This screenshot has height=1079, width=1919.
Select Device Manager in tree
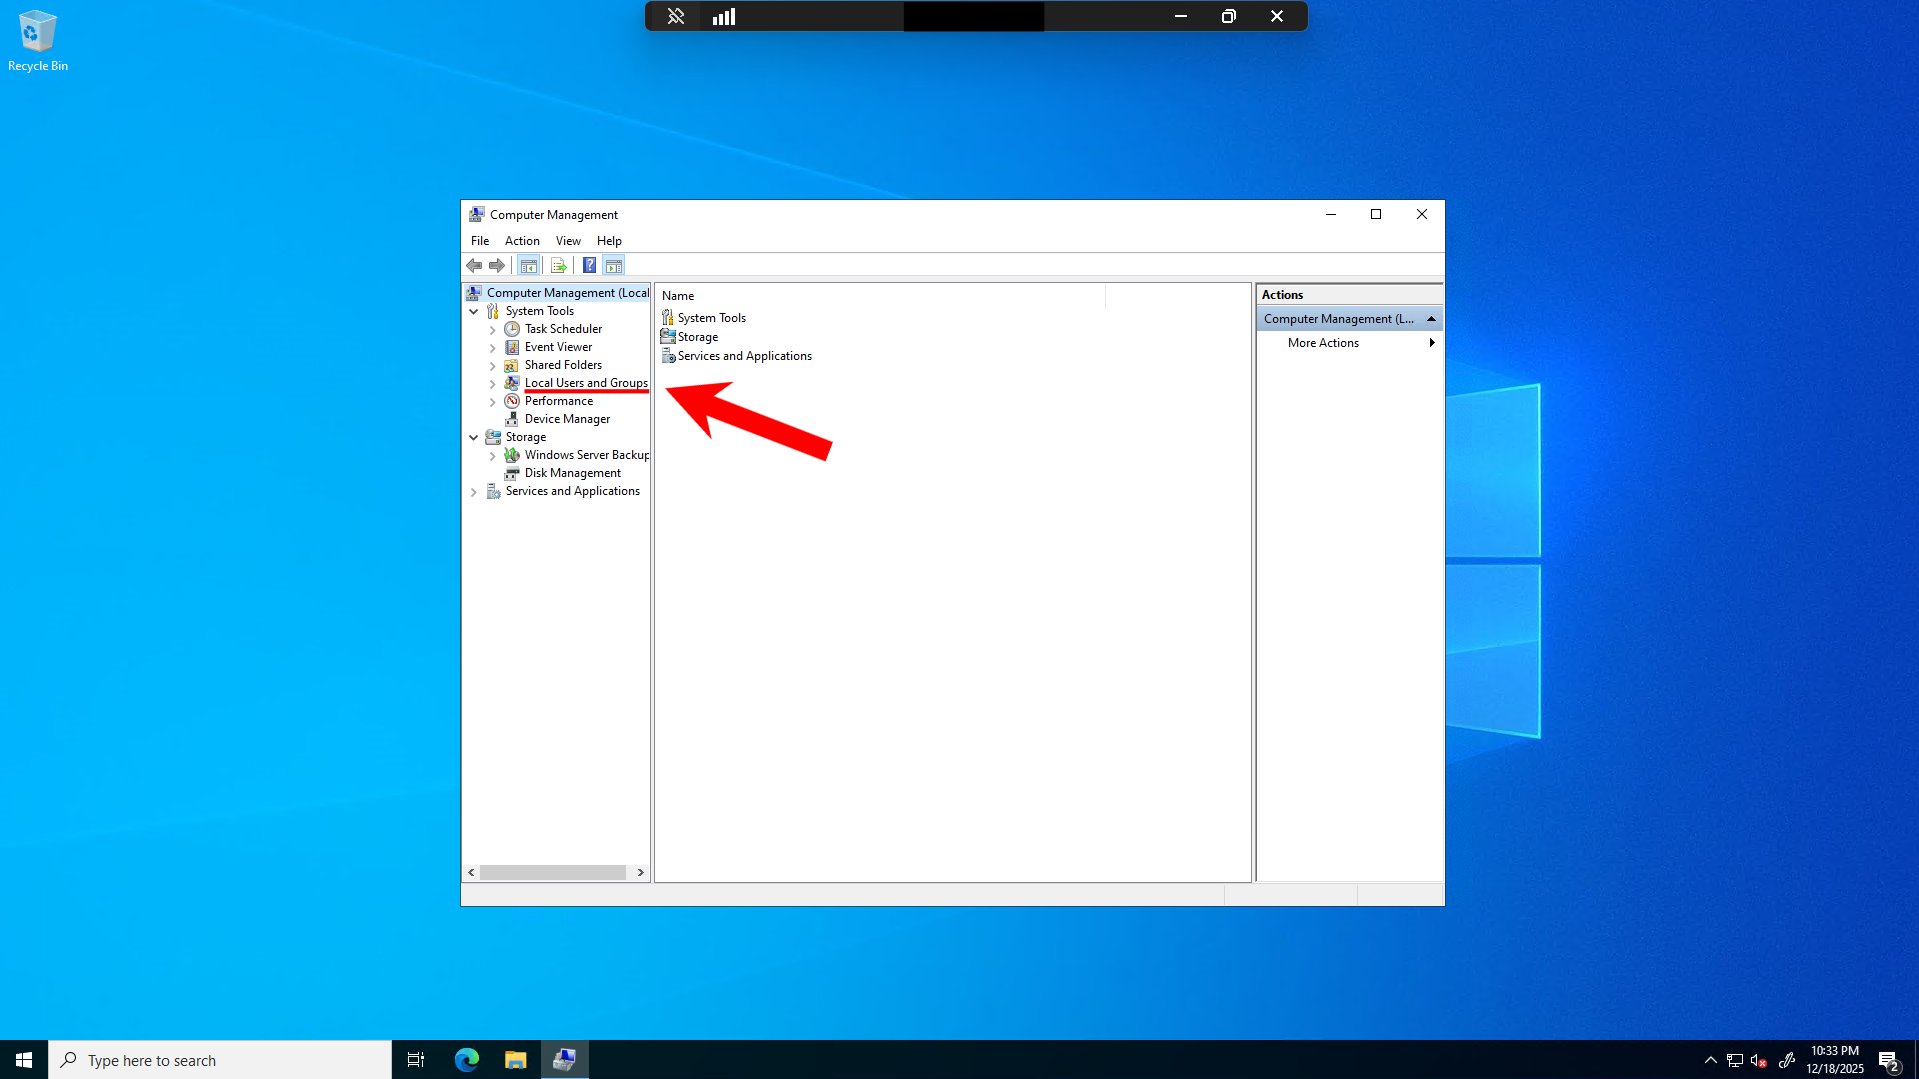point(567,419)
